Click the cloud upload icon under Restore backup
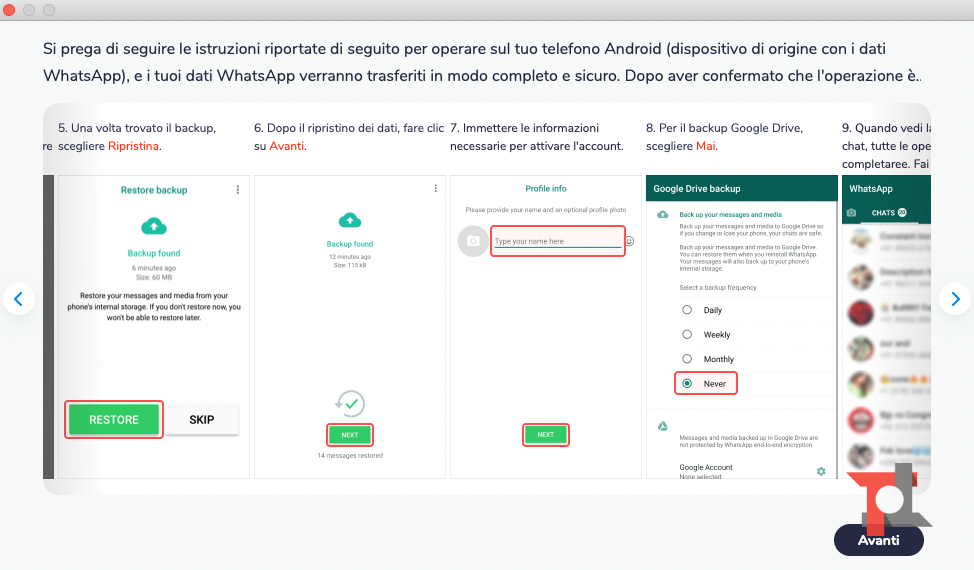974x570 pixels. 154,227
